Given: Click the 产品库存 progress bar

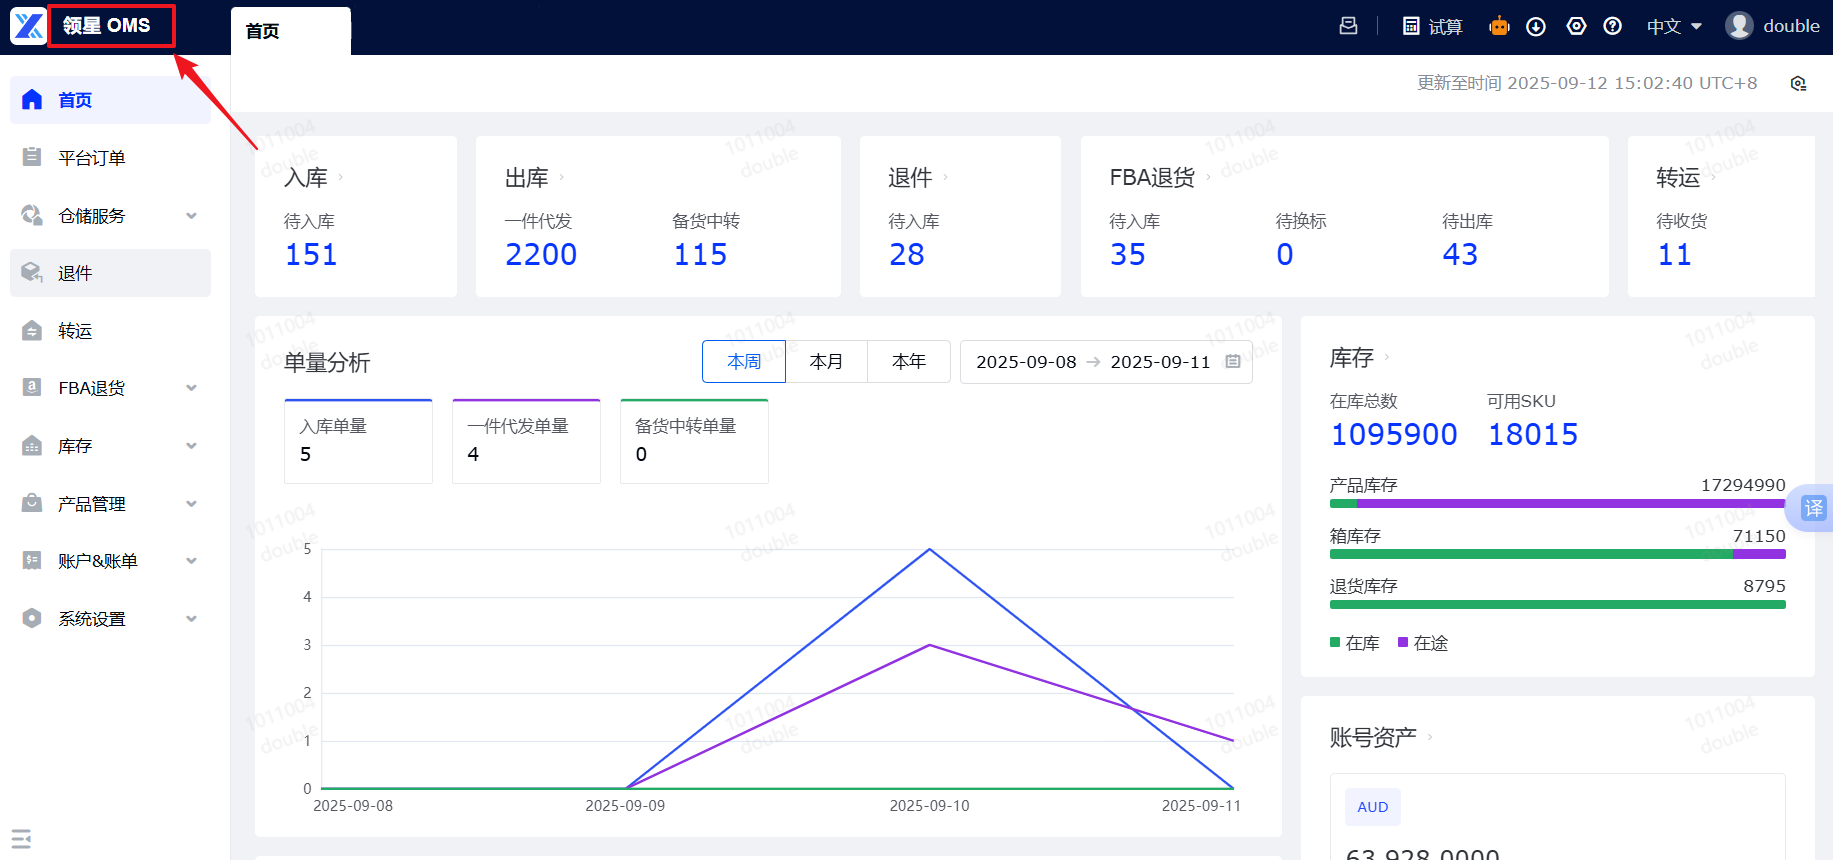Looking at the screenshot, I should 1556,504.
